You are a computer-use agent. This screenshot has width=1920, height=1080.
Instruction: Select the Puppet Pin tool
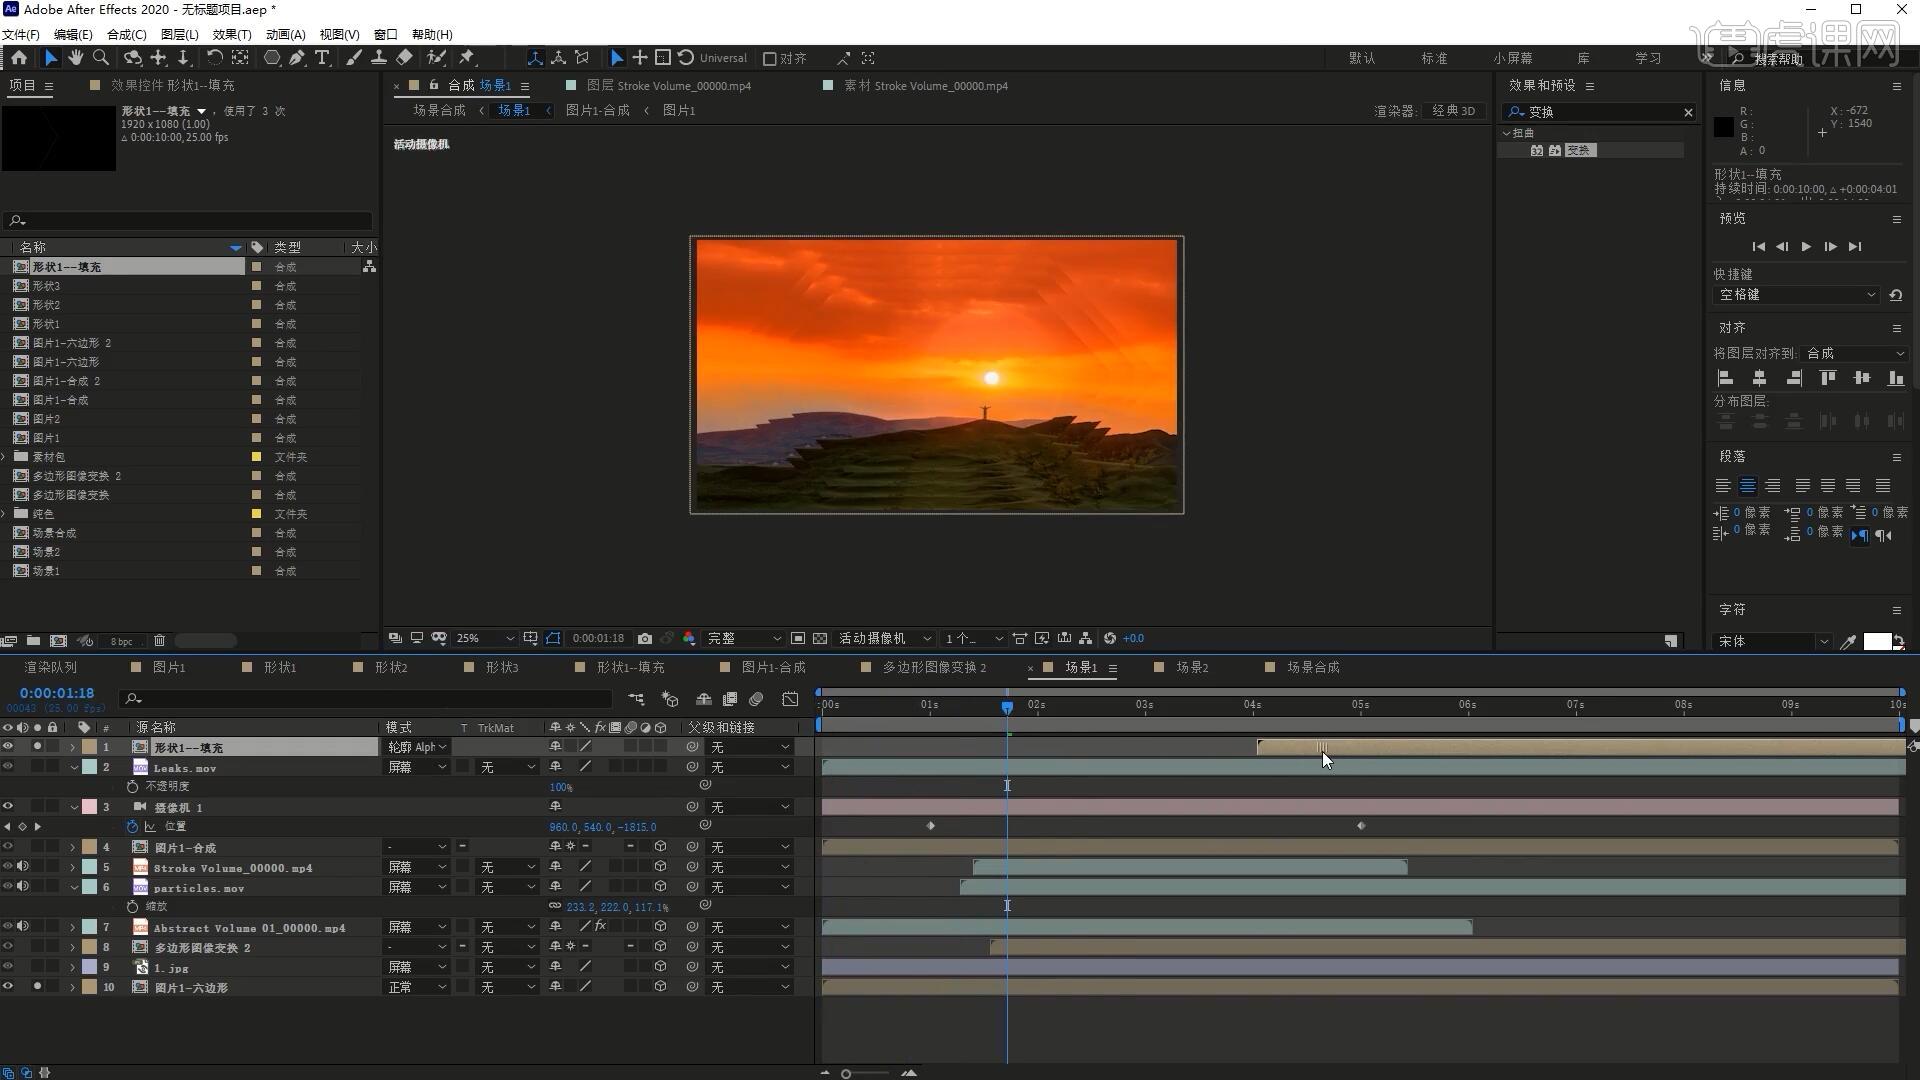pos(467,58)
